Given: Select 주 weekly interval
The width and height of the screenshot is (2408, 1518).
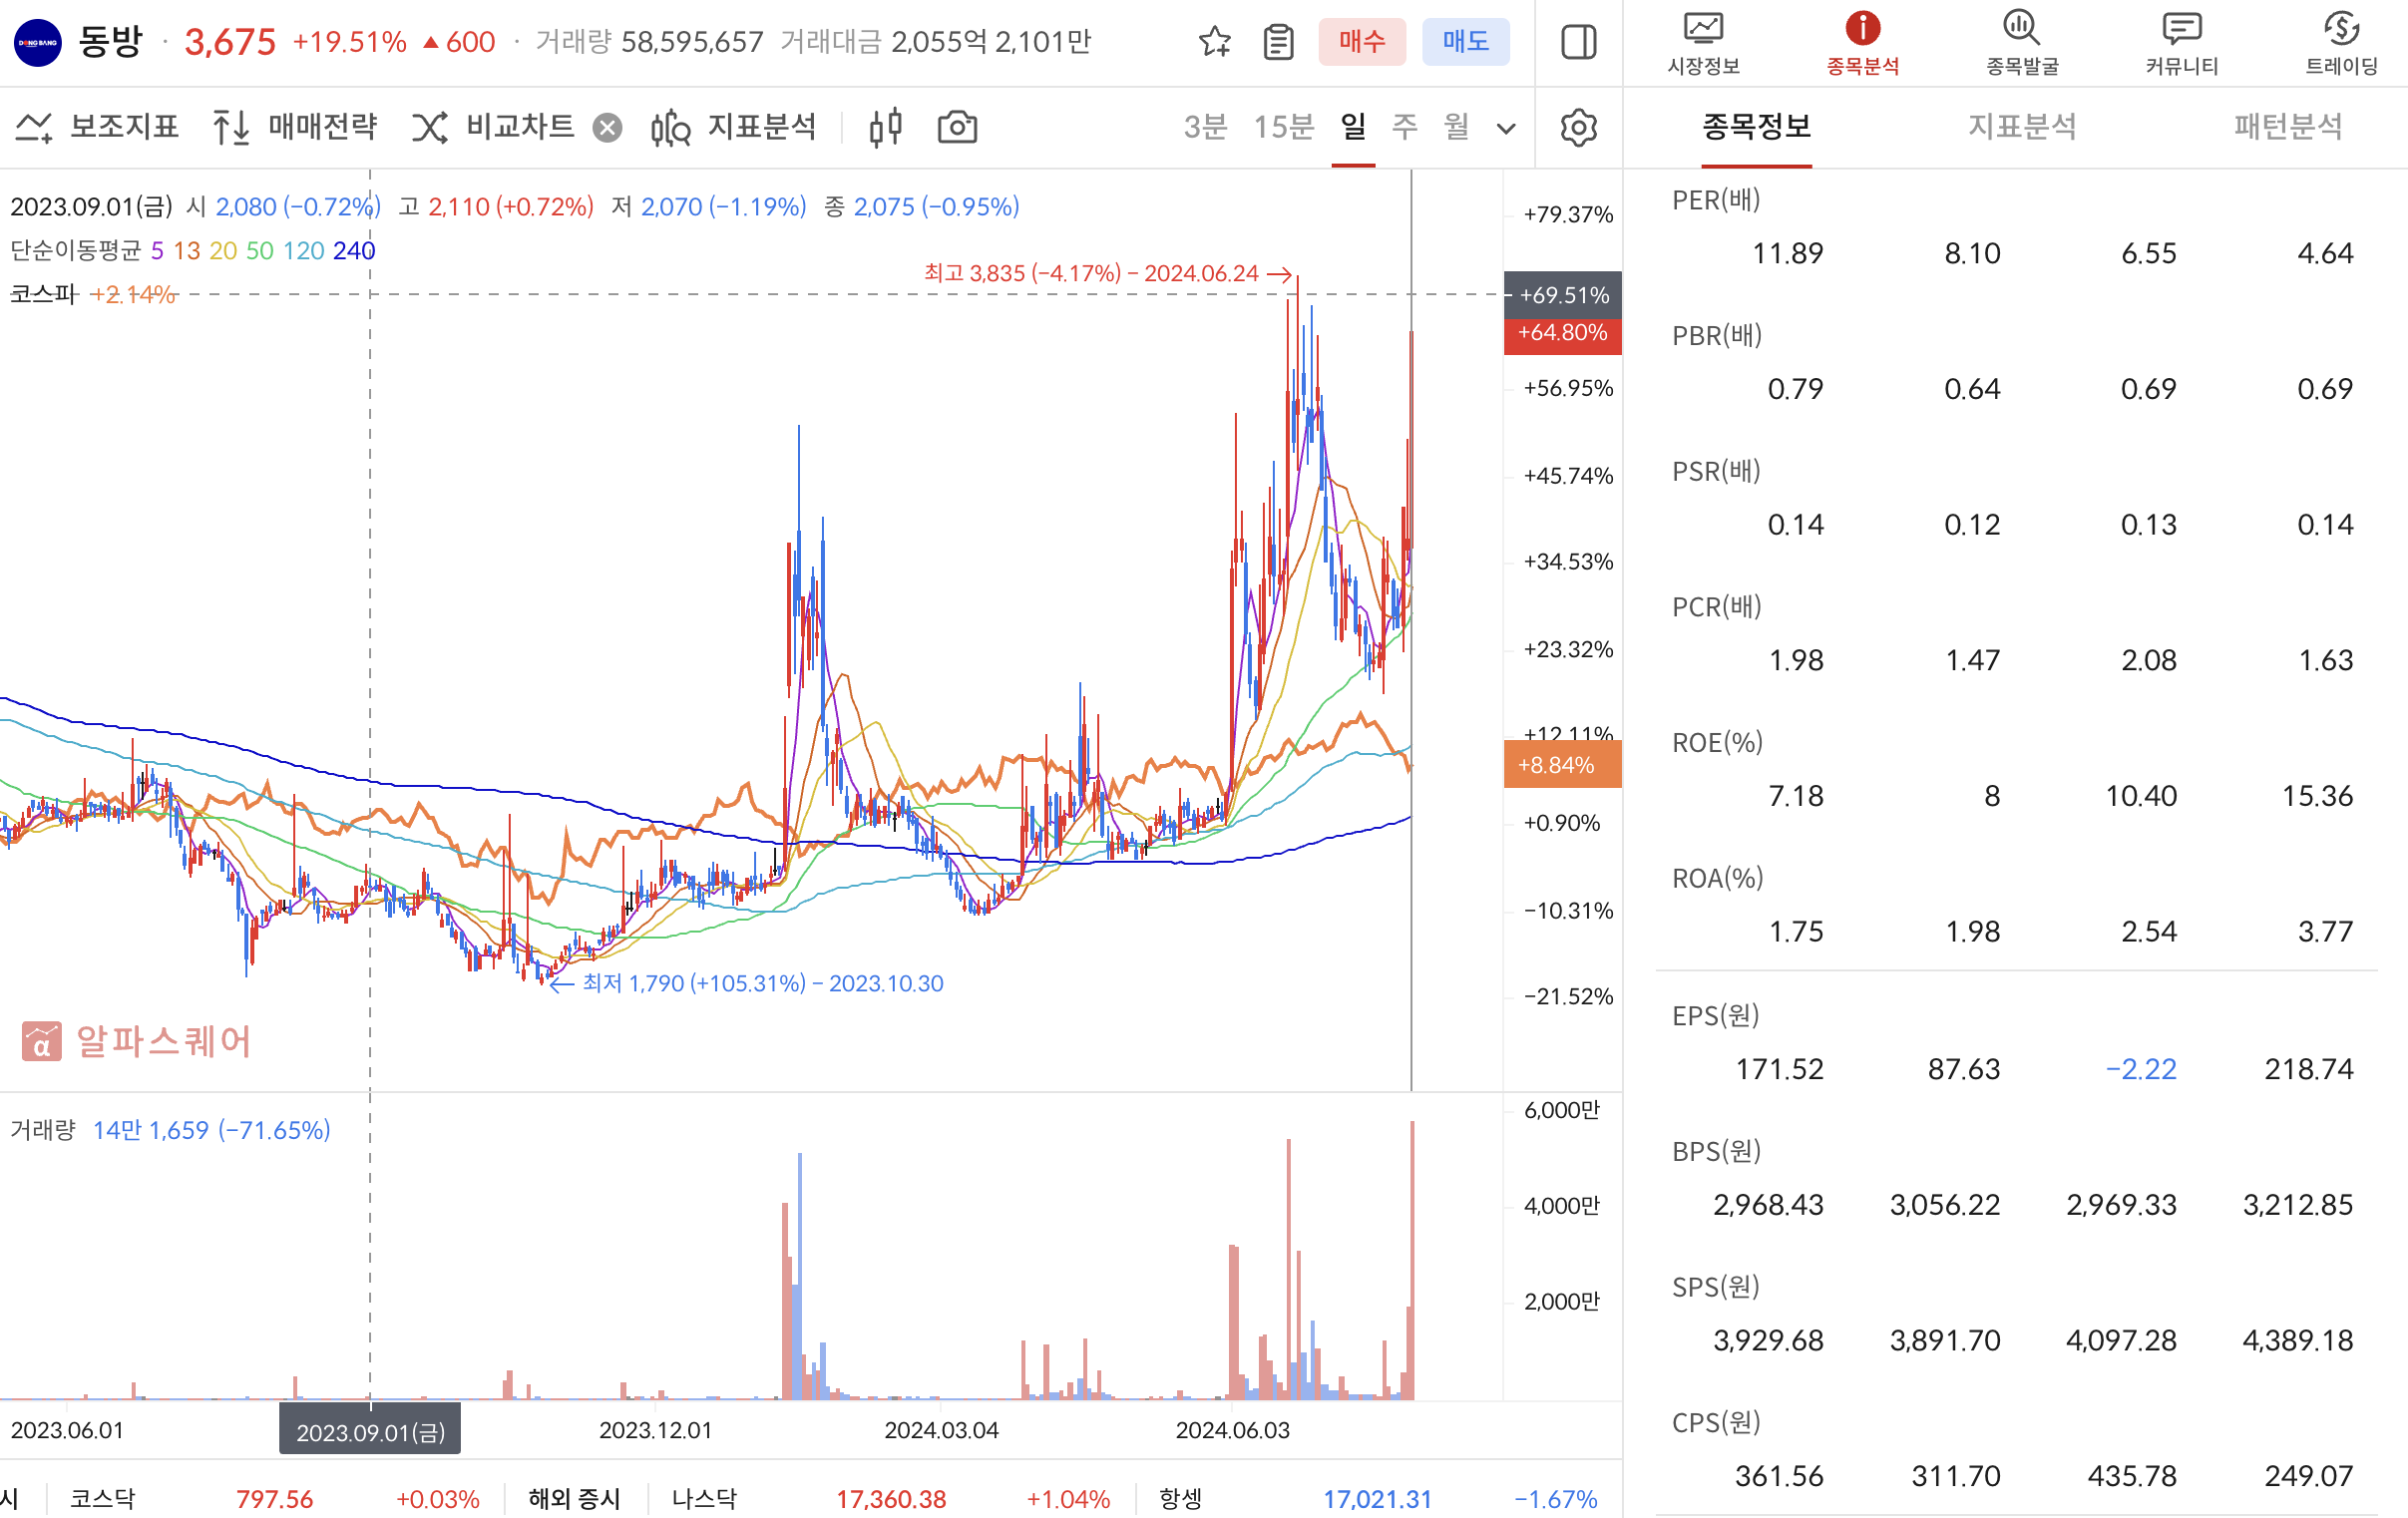Looking at the screenshot, I should [1405, 127].
